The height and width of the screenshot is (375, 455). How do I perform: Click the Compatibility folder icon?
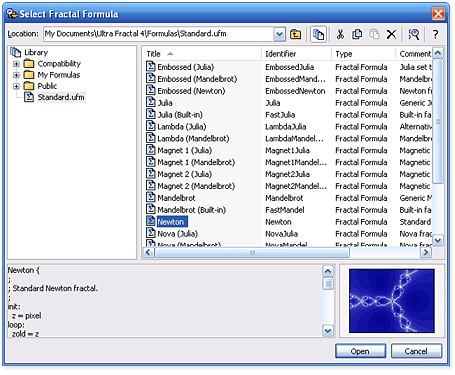(29, 63)
